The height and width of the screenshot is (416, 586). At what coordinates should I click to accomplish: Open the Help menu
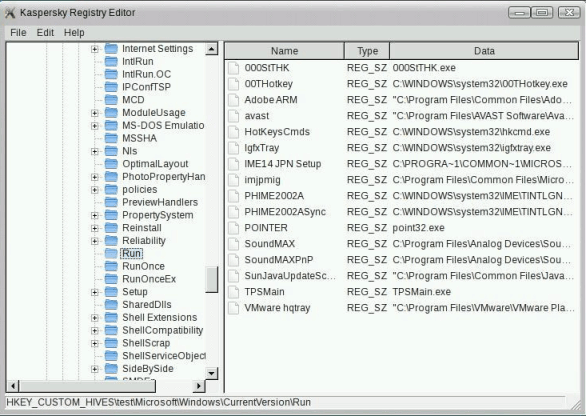click(x=74, y=33)
